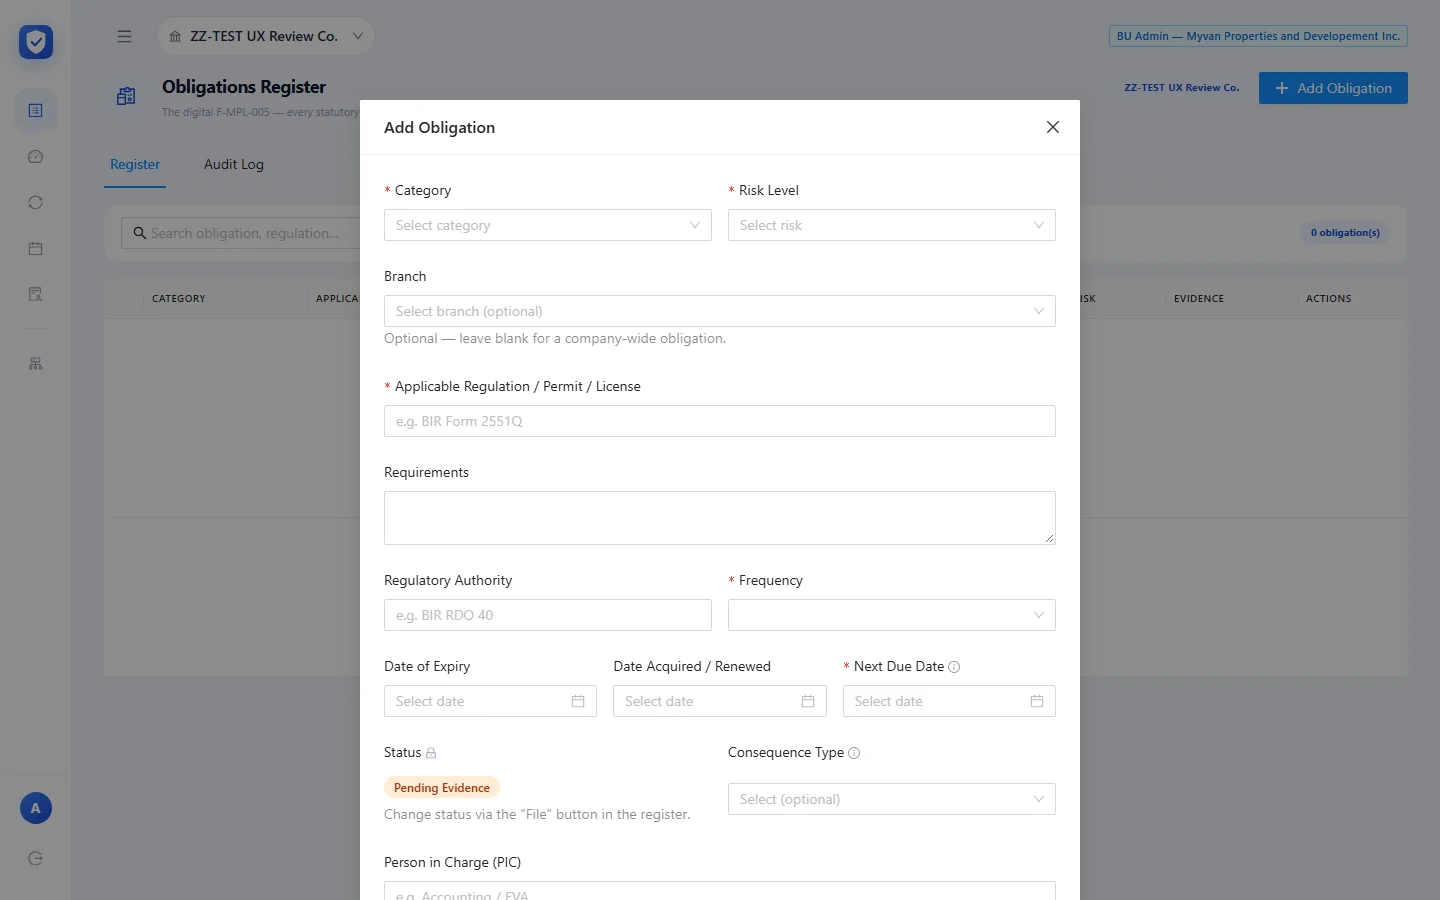Open the Risk Level dropdown
1440x900 pixels.
(892, 225)
